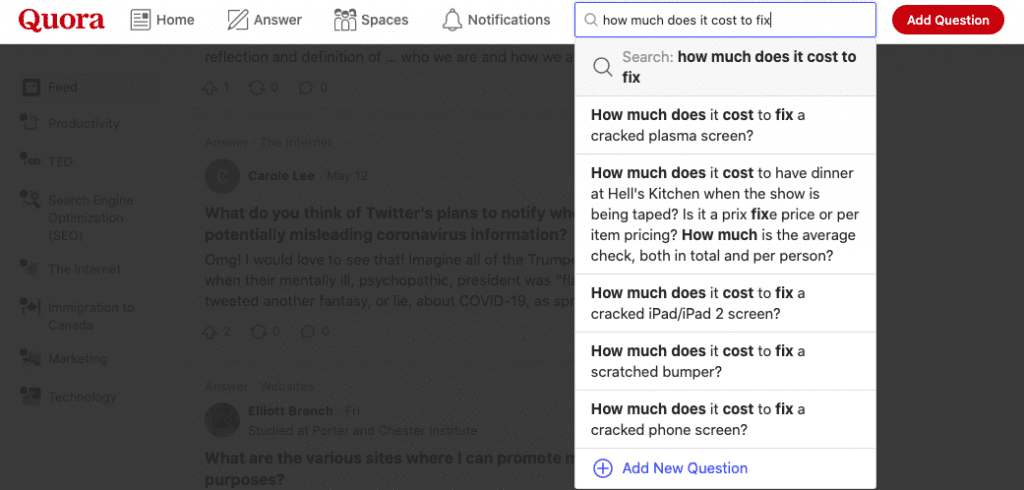Select cracked iPad/iPad 2 screen suggestion
This screenshot has height=490, width=1024.
[725, 303]
